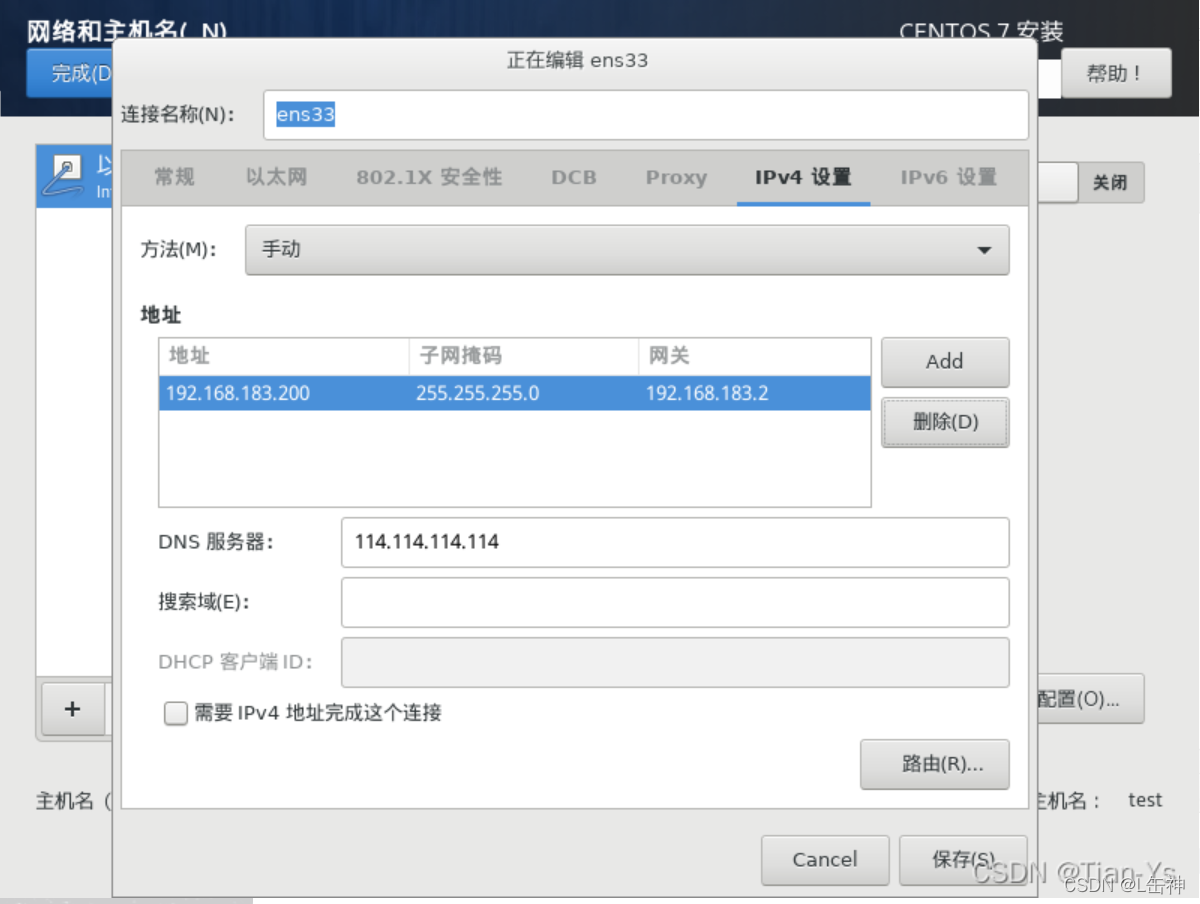Click the 完成(D) button in the installer window
Viewport: 1200px width, 904px height.
pyautogui.click(x=70, y=73)
